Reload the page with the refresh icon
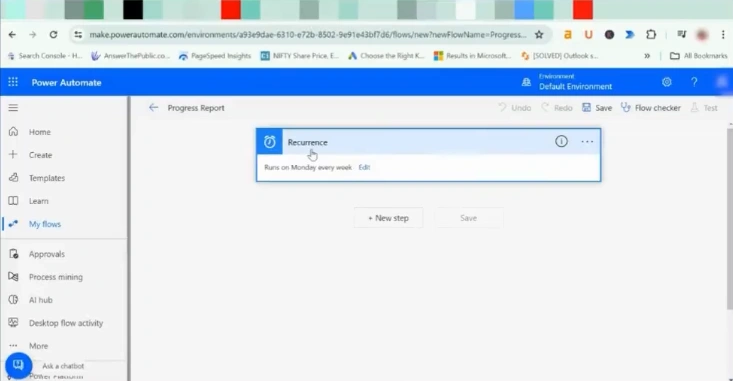The image size is (733, 381). click(53, 35)
